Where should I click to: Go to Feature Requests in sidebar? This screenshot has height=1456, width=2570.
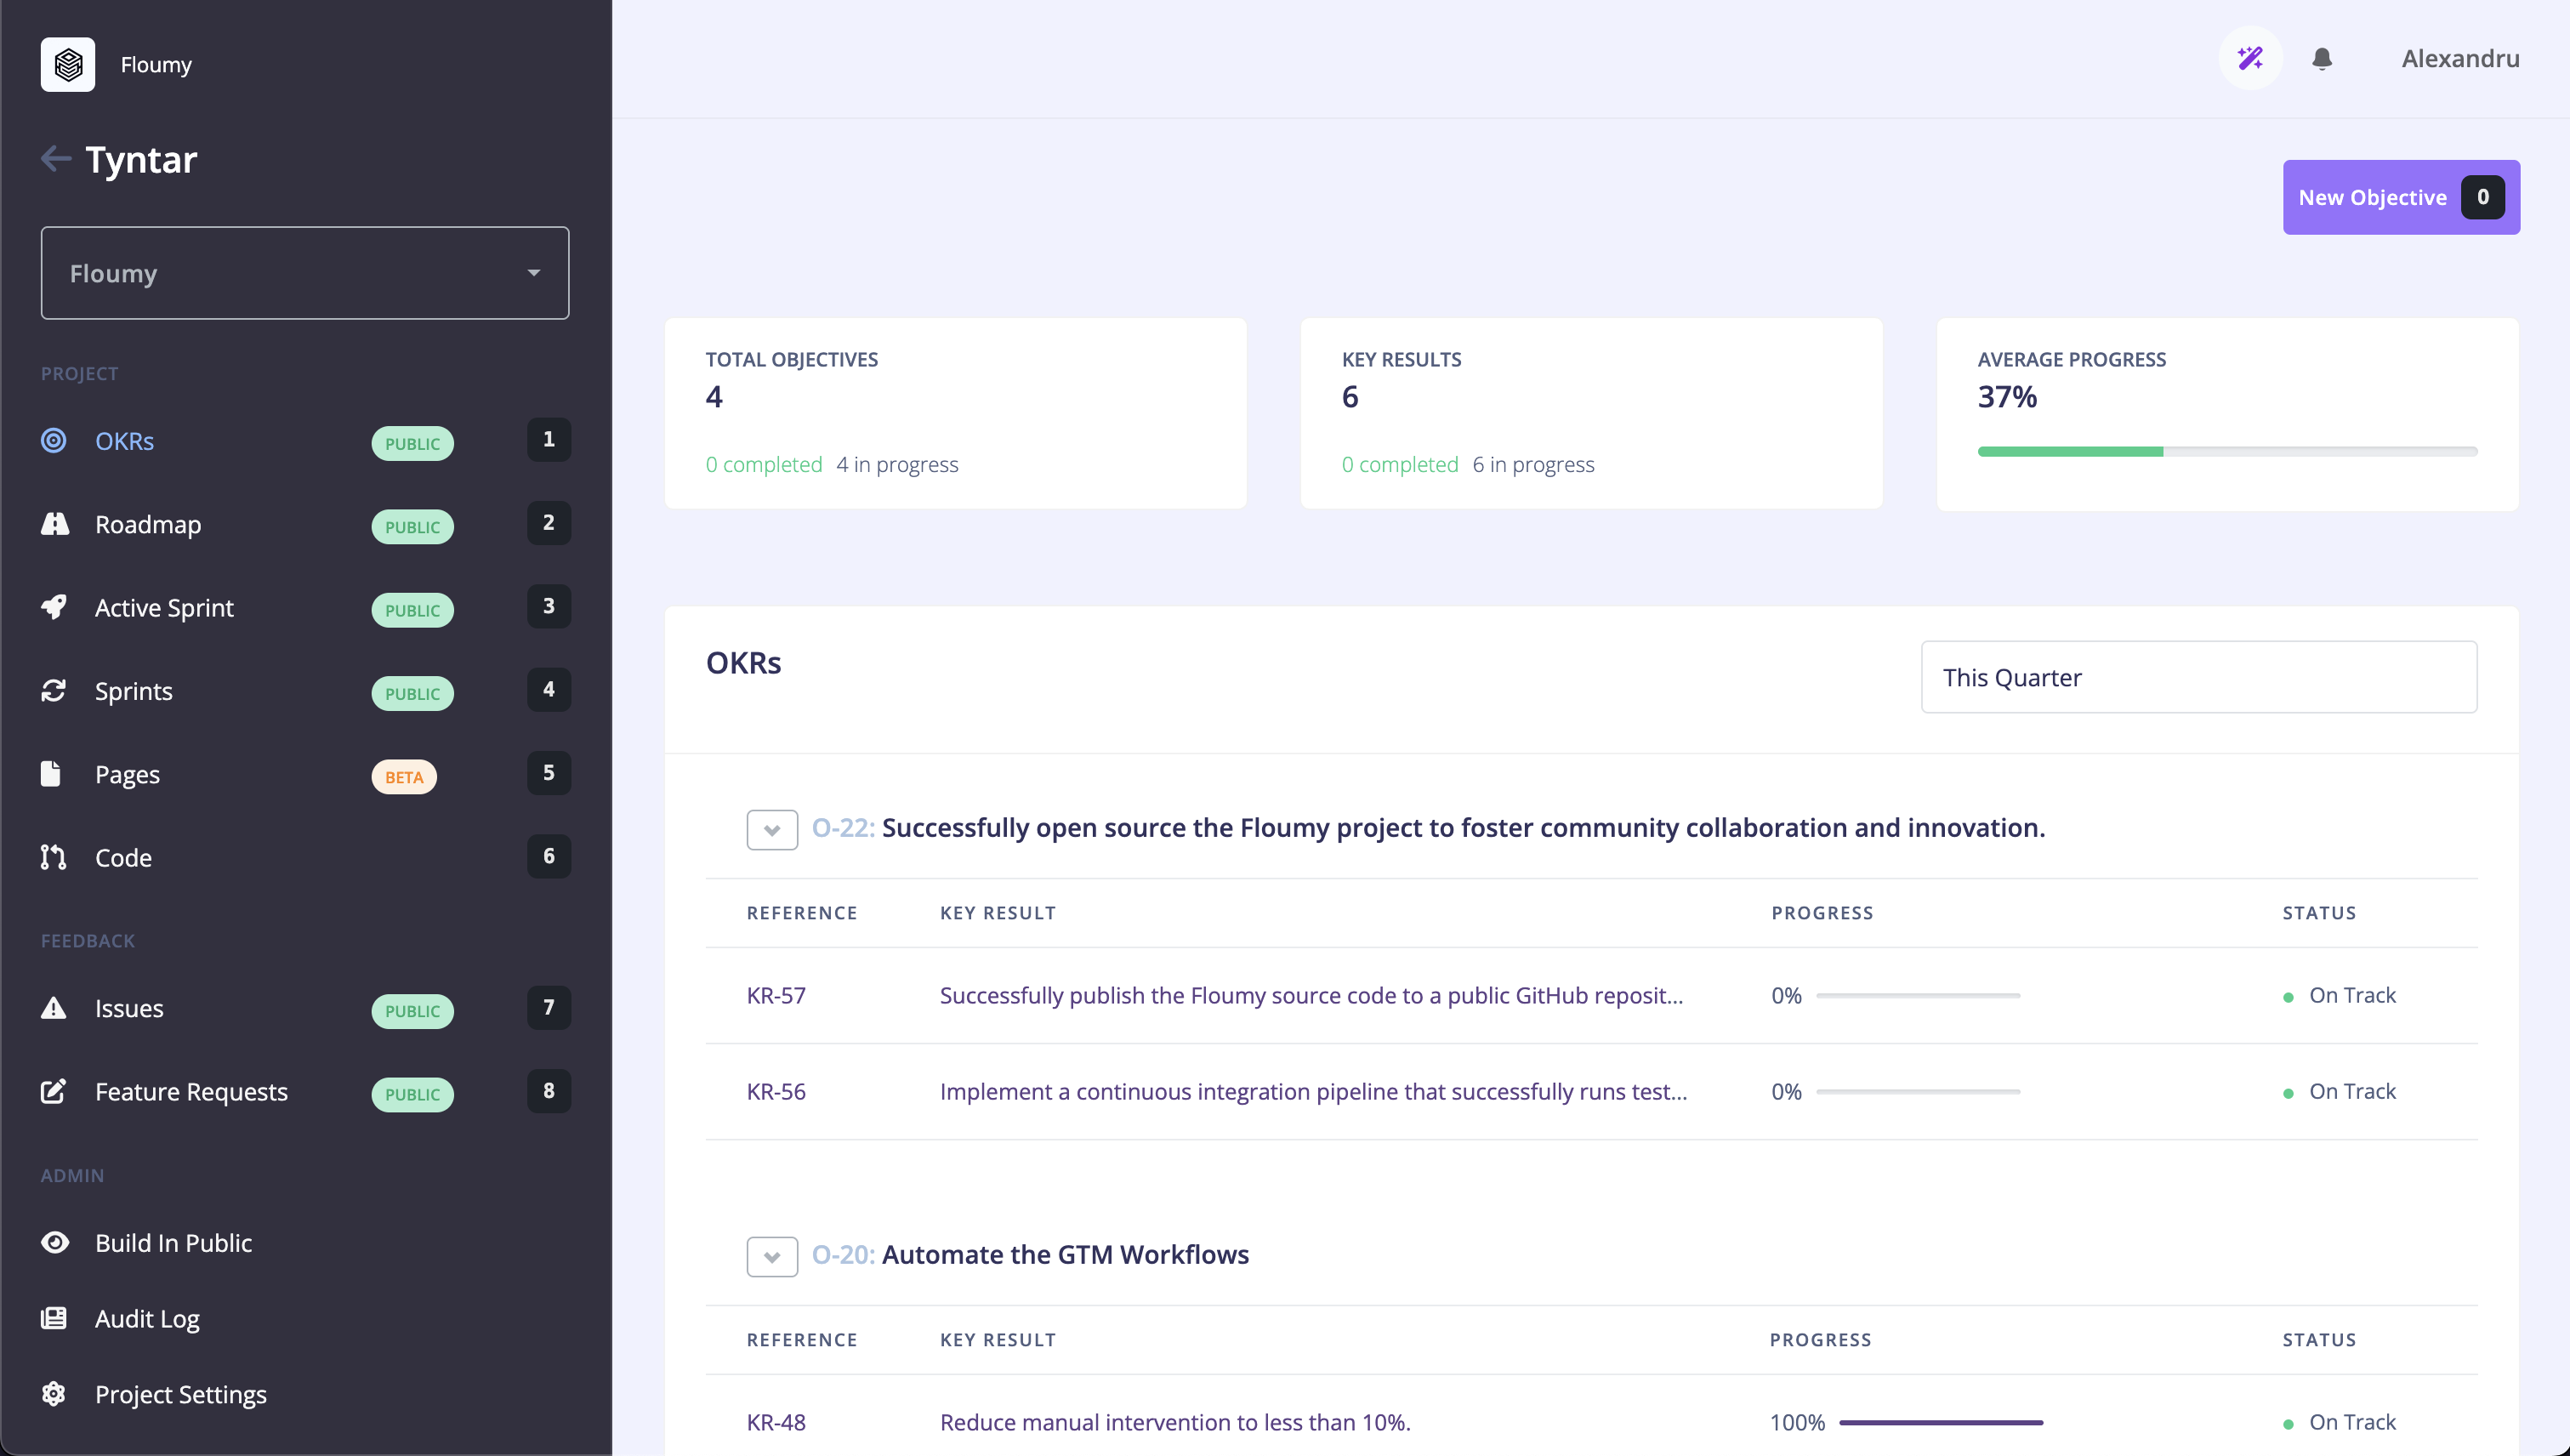coord(191,1091)
